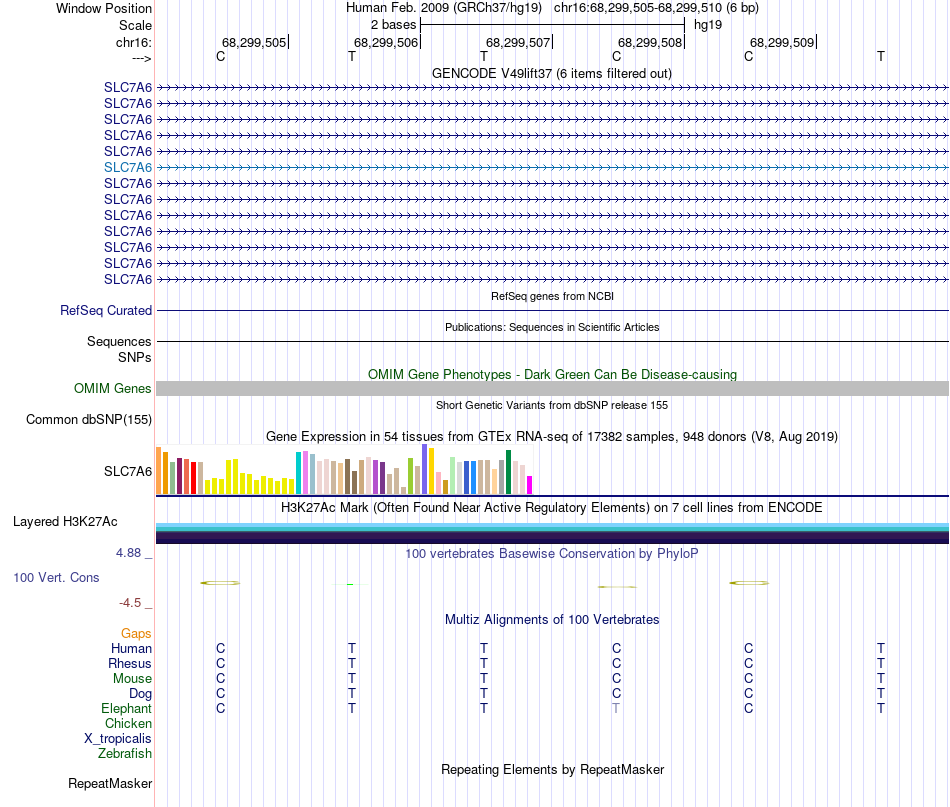Click the GENCODE V49lift37 track title
Screen dimensions: 950x807
coord(552,73)
